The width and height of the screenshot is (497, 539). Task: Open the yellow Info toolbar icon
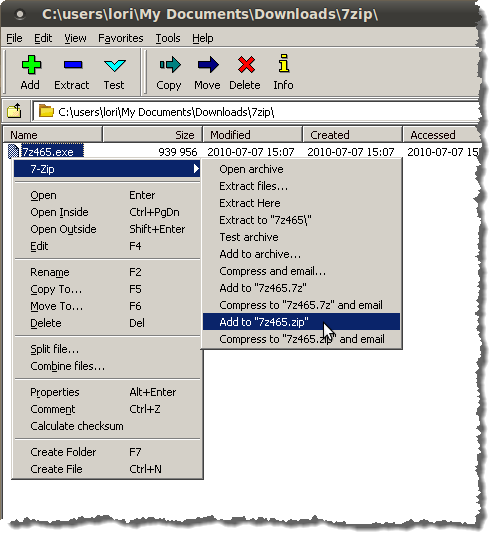[284, 63]
